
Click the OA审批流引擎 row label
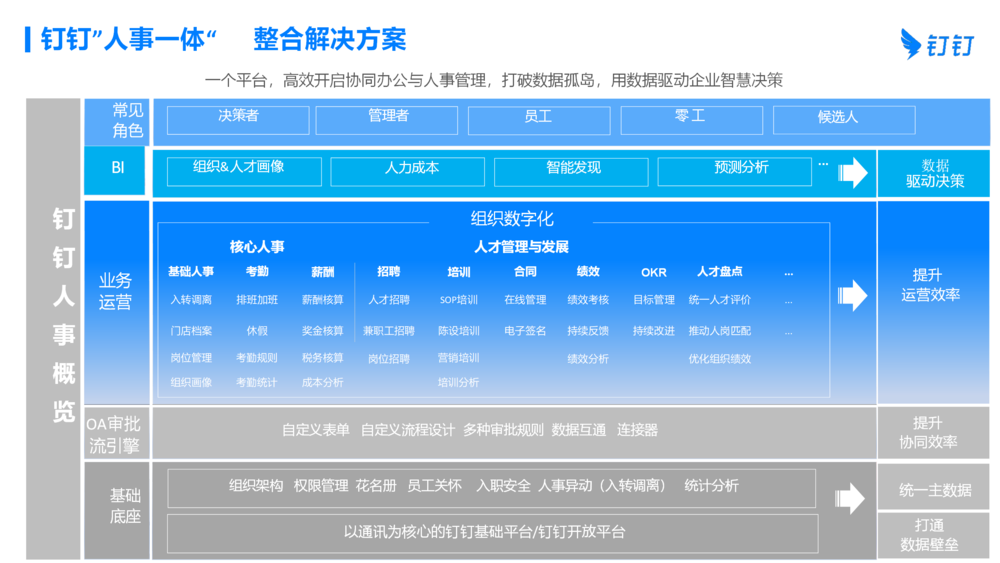pos(117,434)
